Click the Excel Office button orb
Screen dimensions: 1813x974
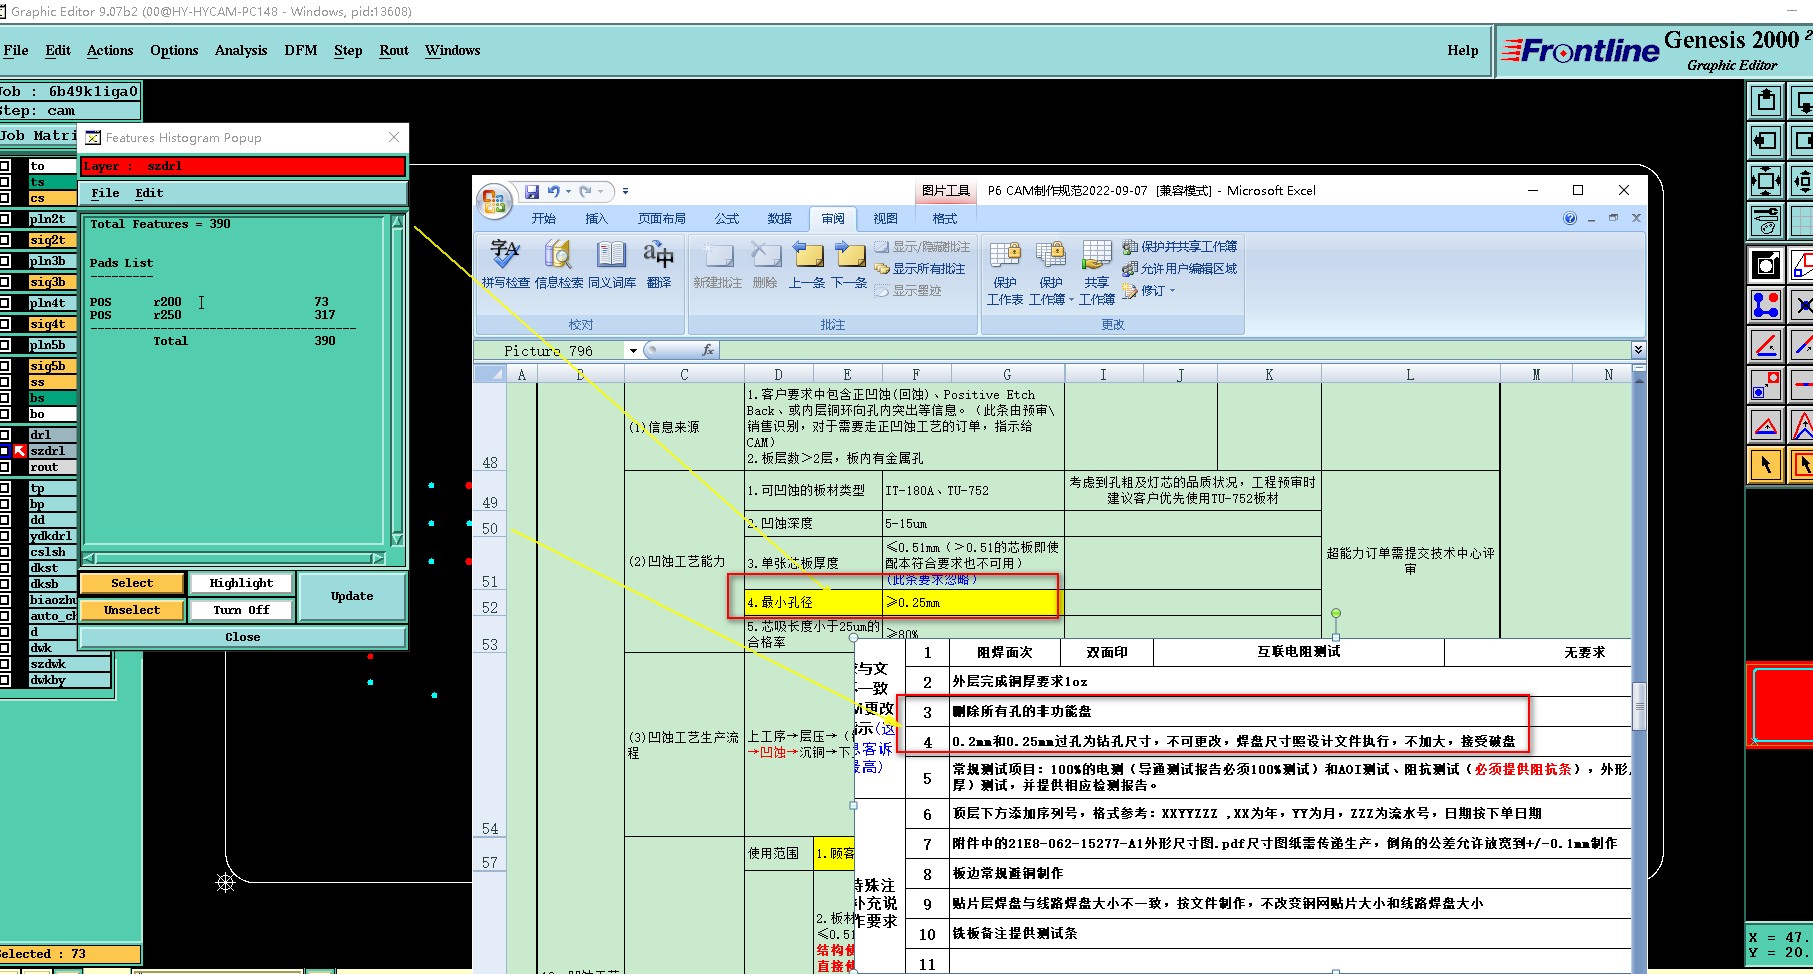[494, 201]
